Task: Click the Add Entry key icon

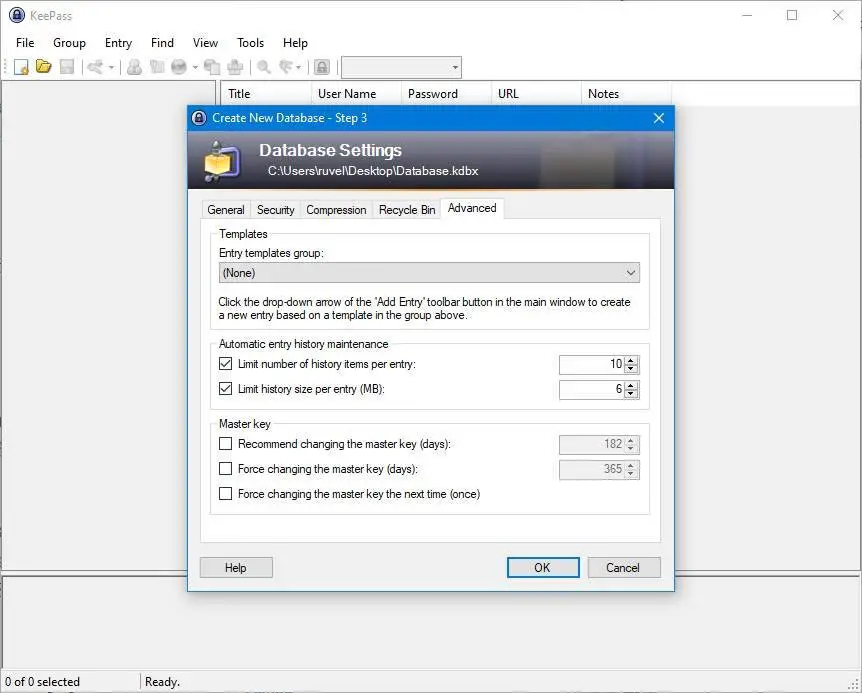Action: [x=96, y=67]
